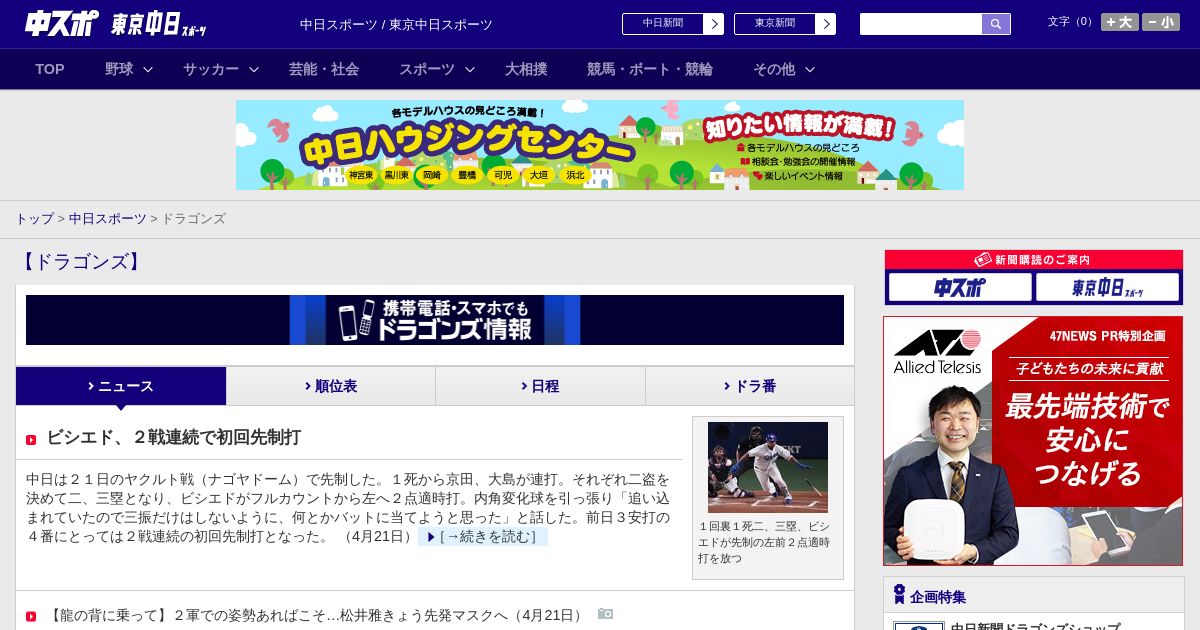
Task: Click 東京中日スポーツ subscription button in sidebar
Action: tap(1107, 287)
